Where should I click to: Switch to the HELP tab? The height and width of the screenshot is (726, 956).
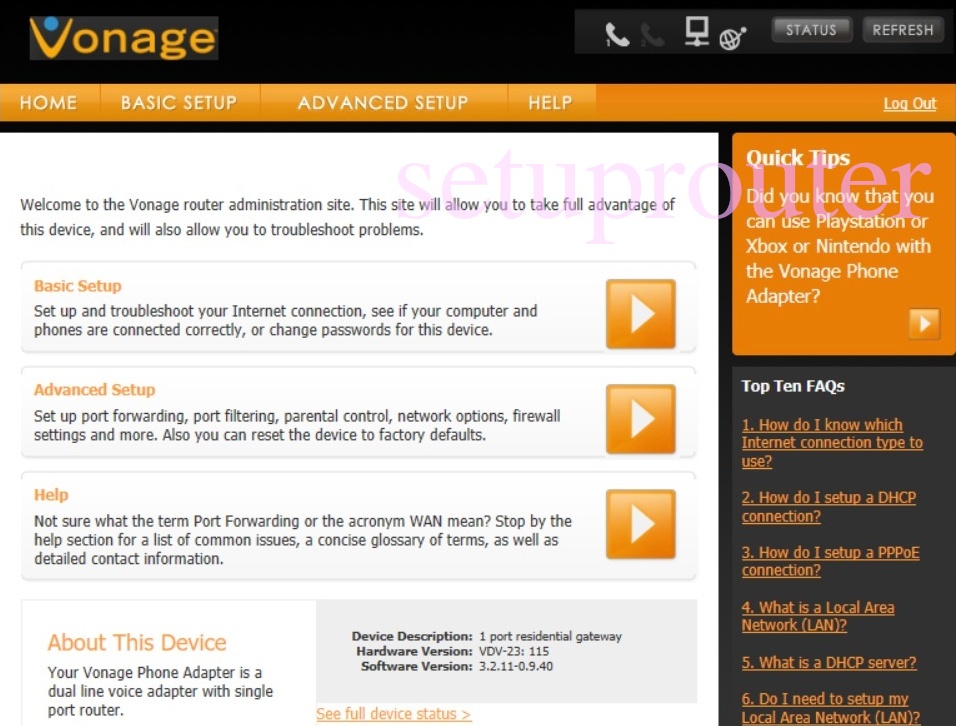tap(549, 101)
